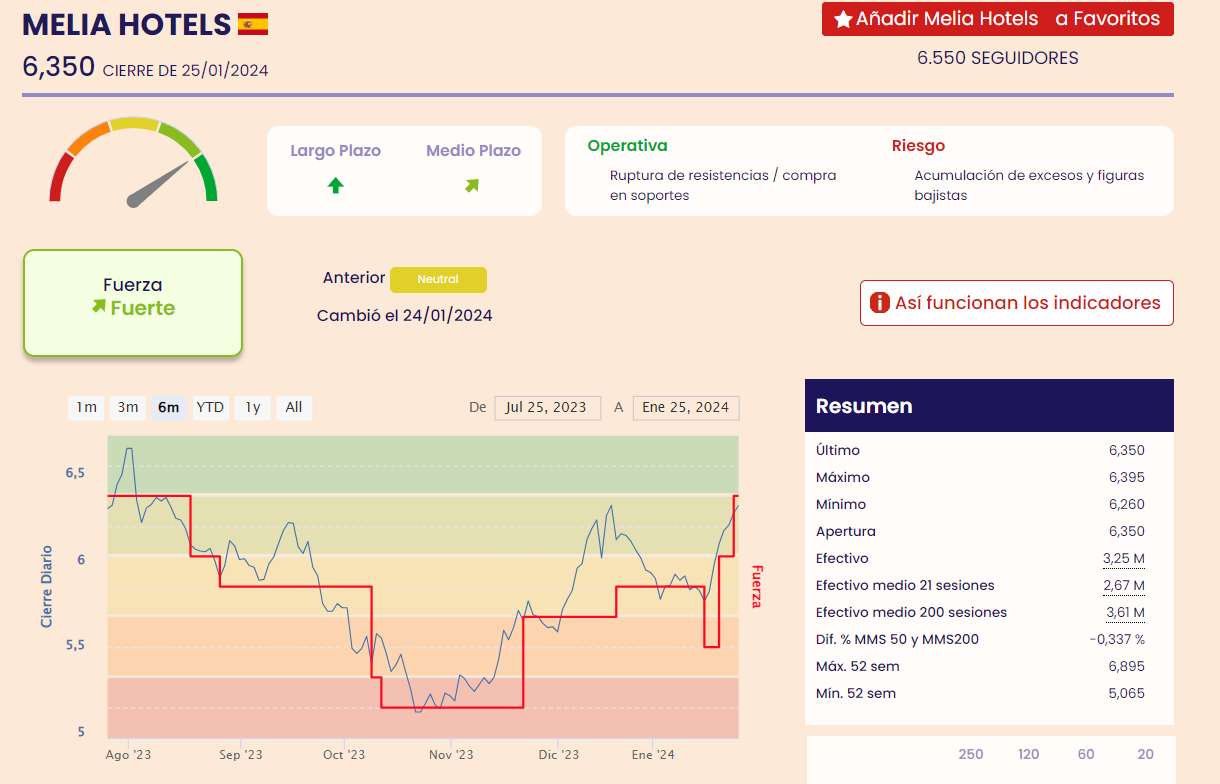Click the Riesgo heading
The image size is (1220, 784).
tap(918, 146)
